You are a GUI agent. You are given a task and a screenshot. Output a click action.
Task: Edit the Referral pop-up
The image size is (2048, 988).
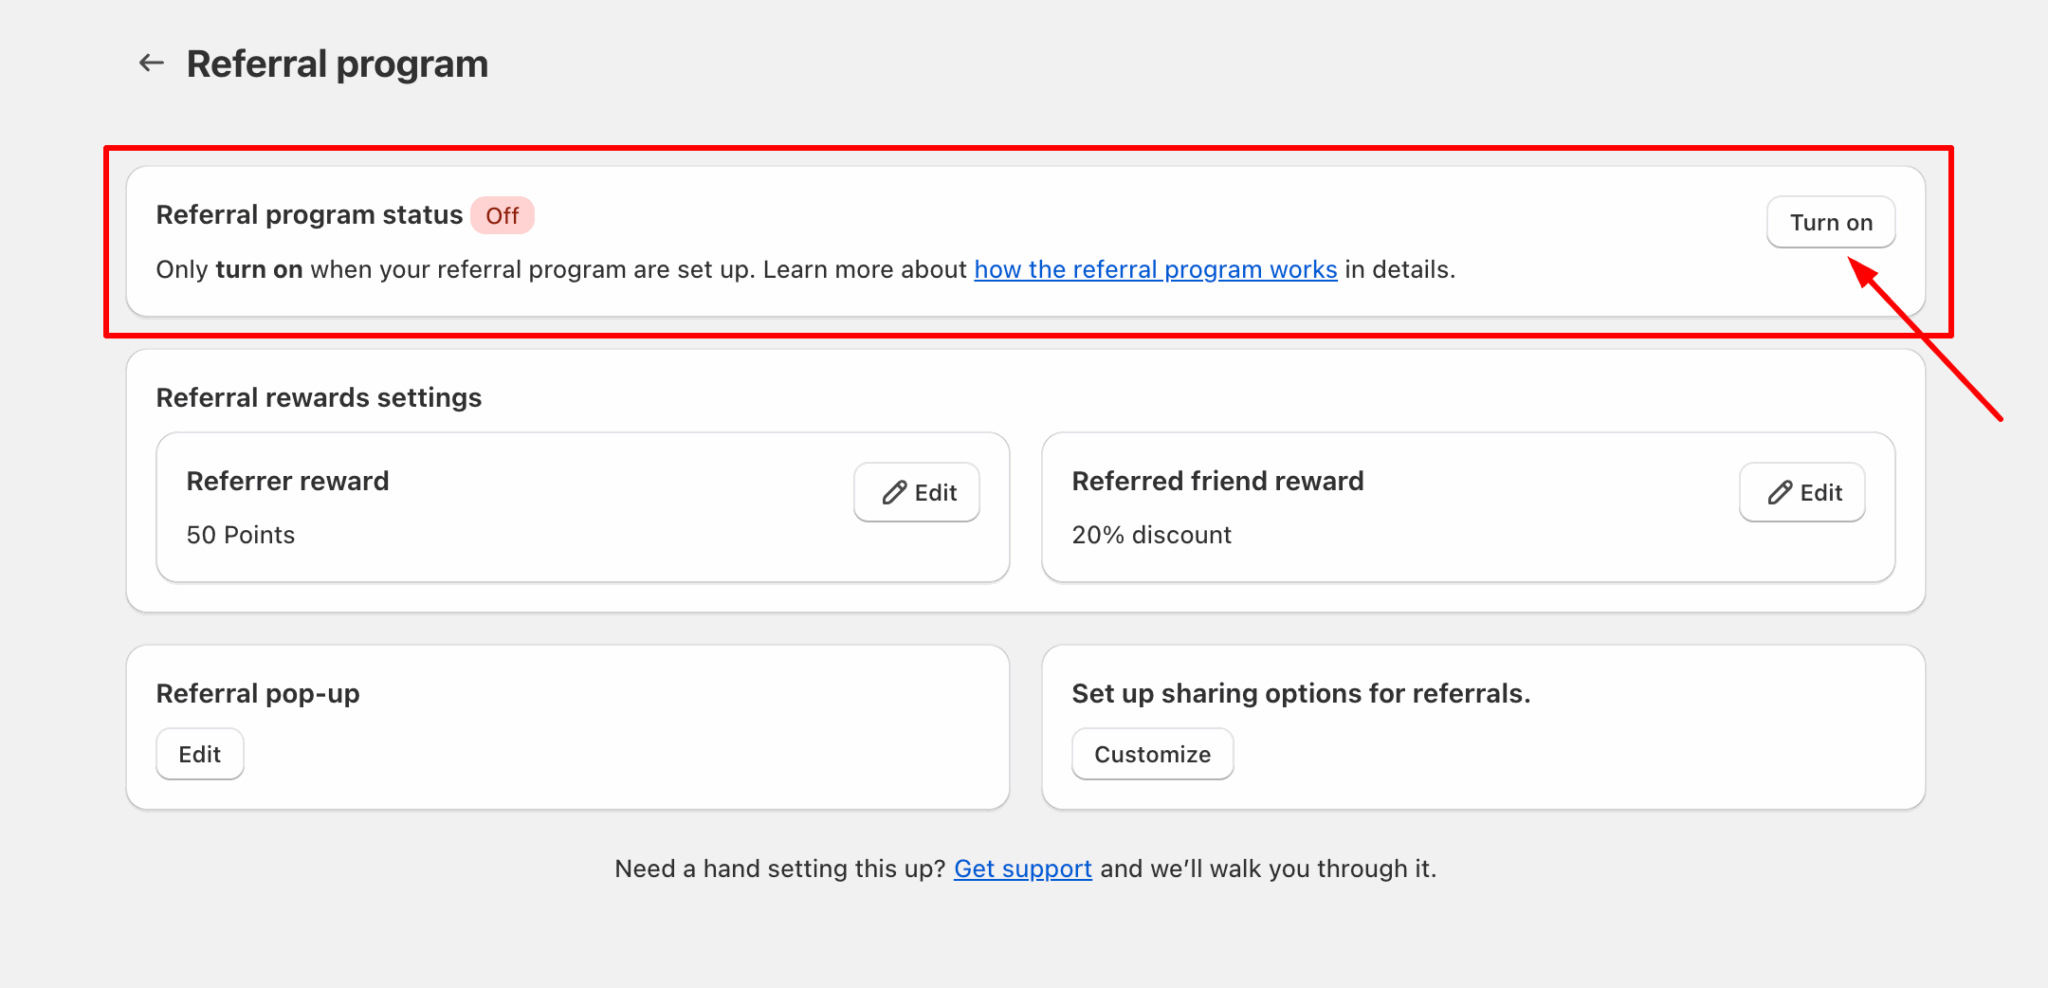(x=200, y=754)
